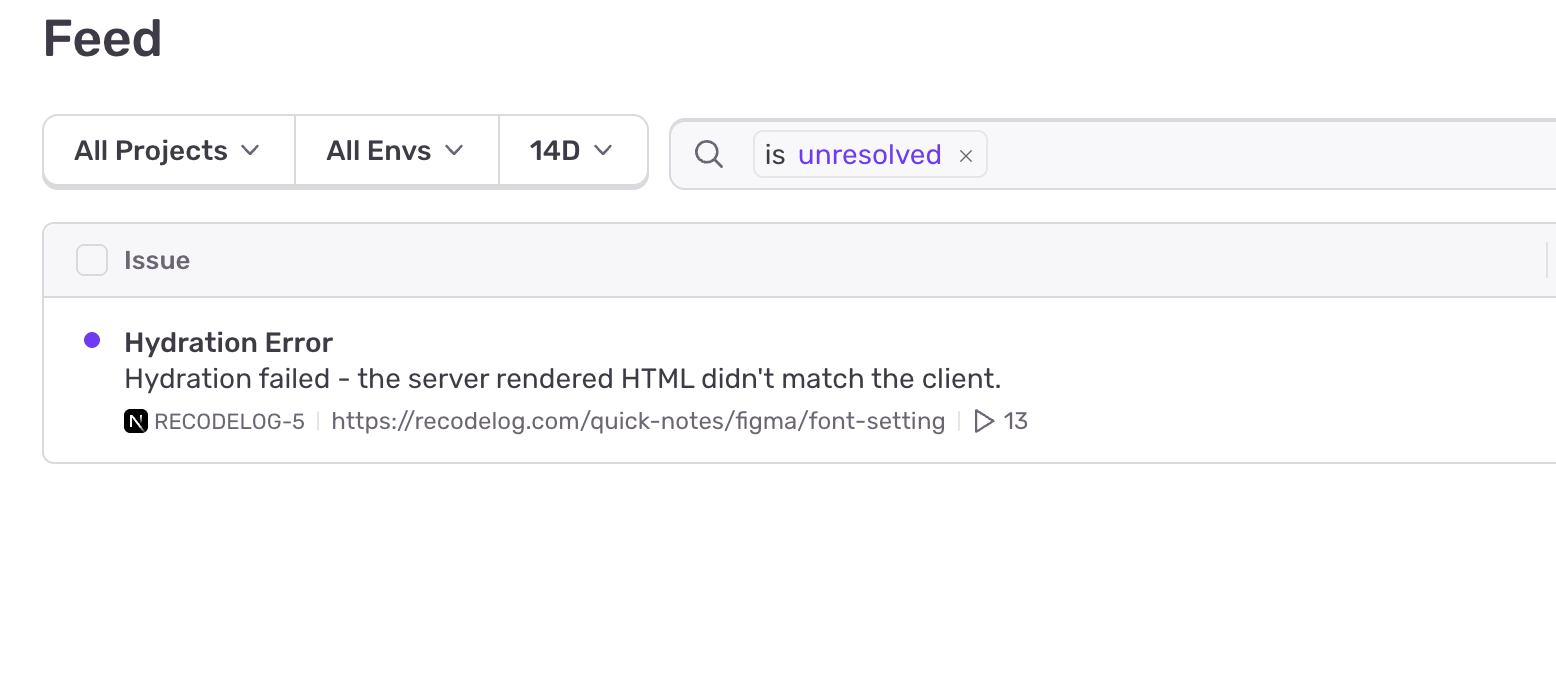Click the replay play triangle icon

click(984, 421)
